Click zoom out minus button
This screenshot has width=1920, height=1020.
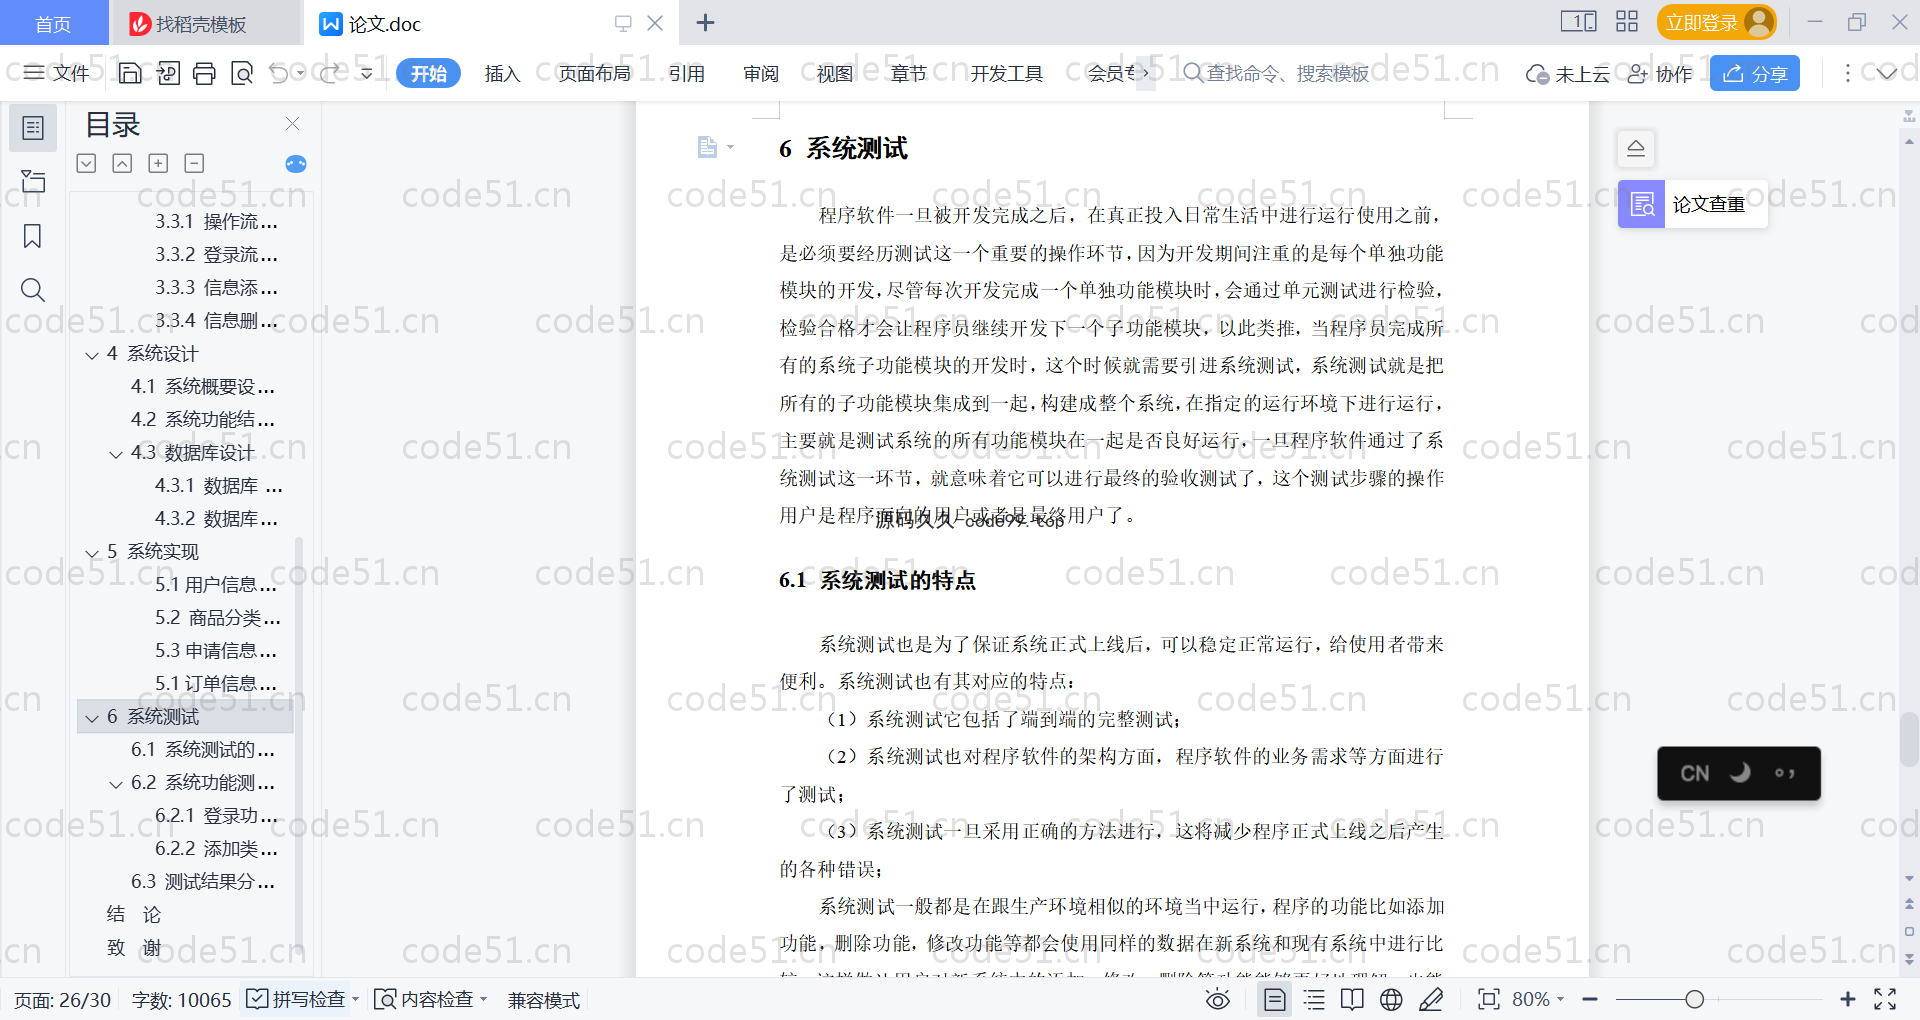(x=1590, y=999)
